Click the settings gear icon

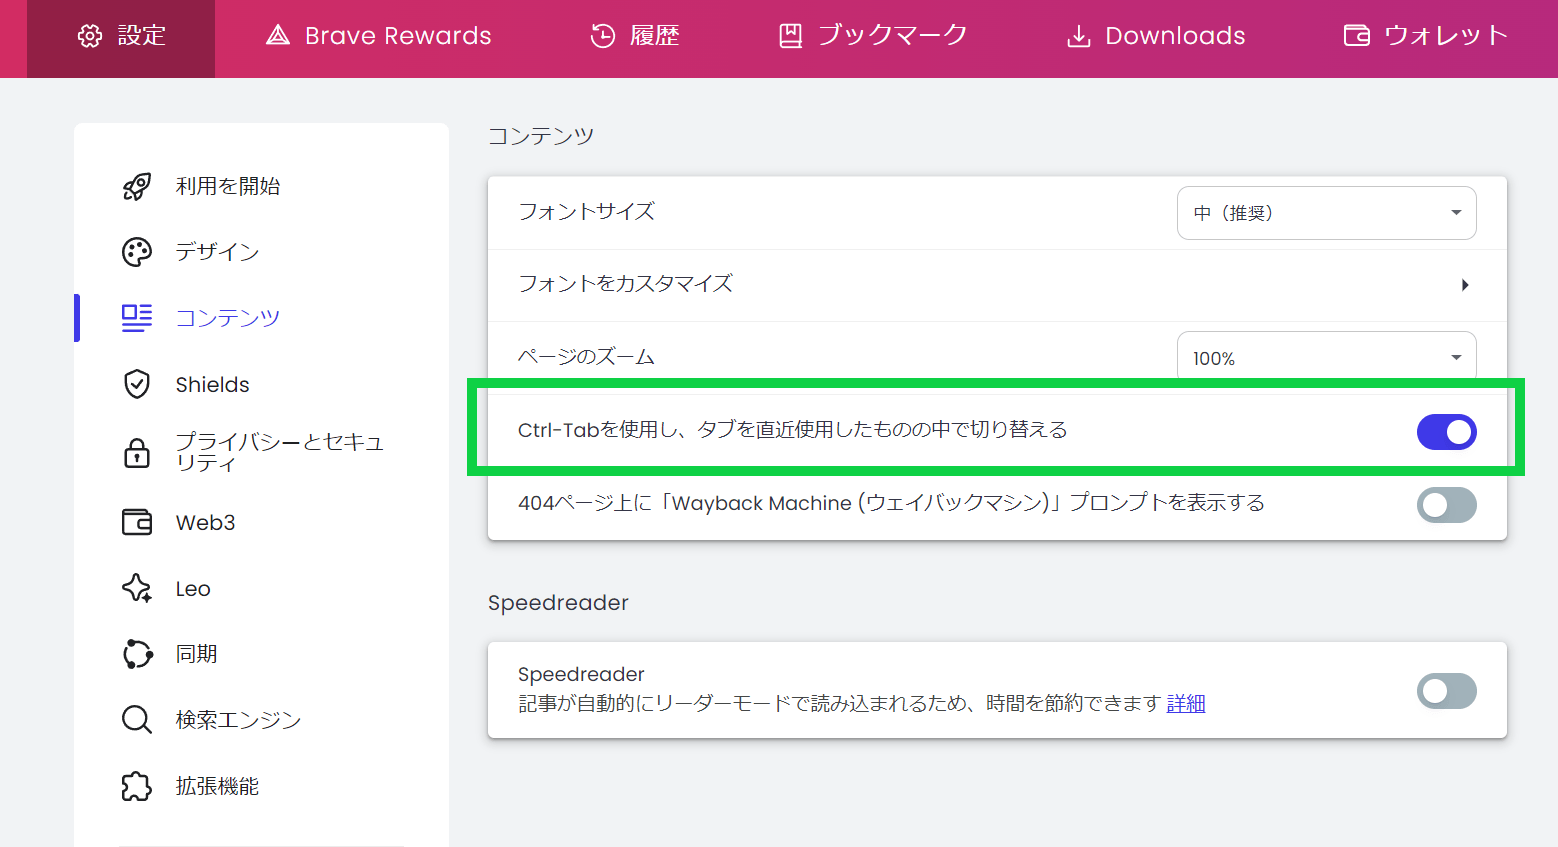(x=90, y=36)
